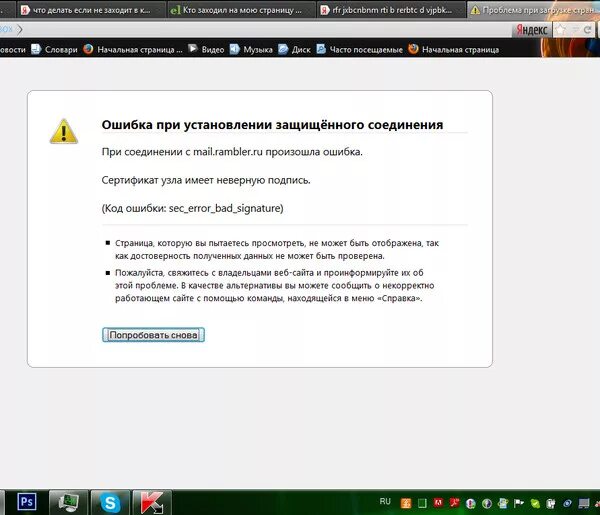Open Photoshop from the taskbar
Screen dimensions: 600x515
pyautogui.click(x=27, y=502)
